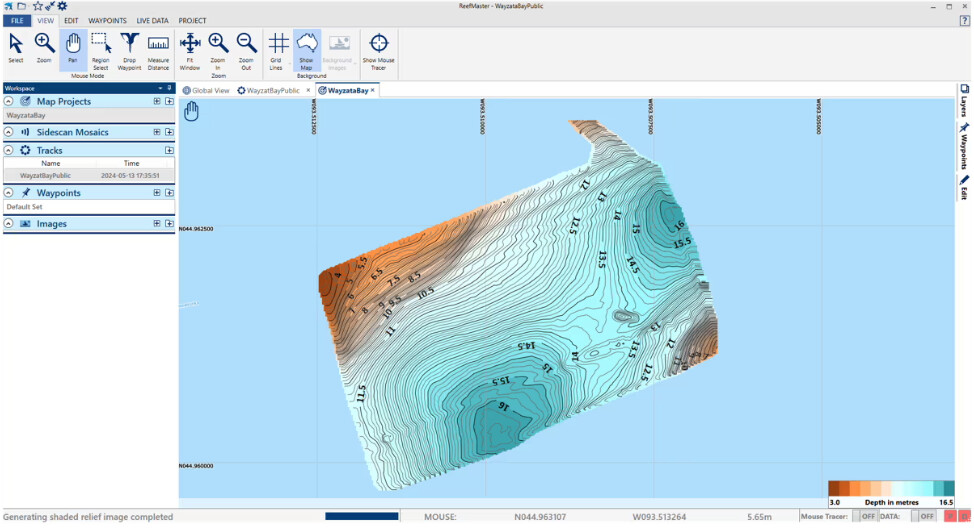Toggle the DATA OFF switch
The image size is (974, 531).
tap(922, 516)
